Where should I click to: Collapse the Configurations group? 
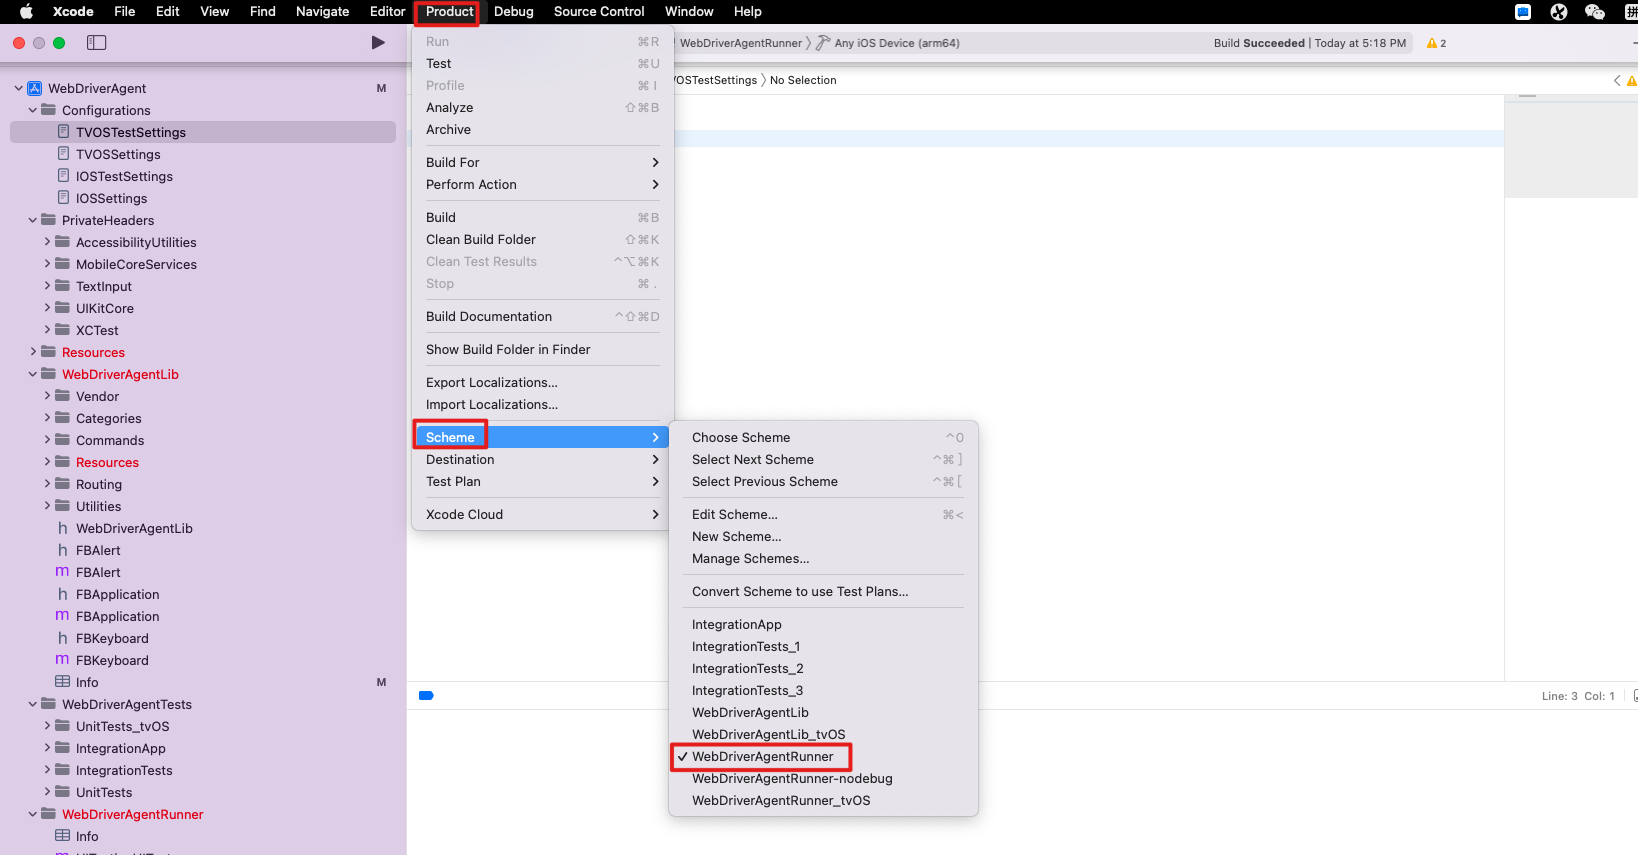tap(33, 110)
